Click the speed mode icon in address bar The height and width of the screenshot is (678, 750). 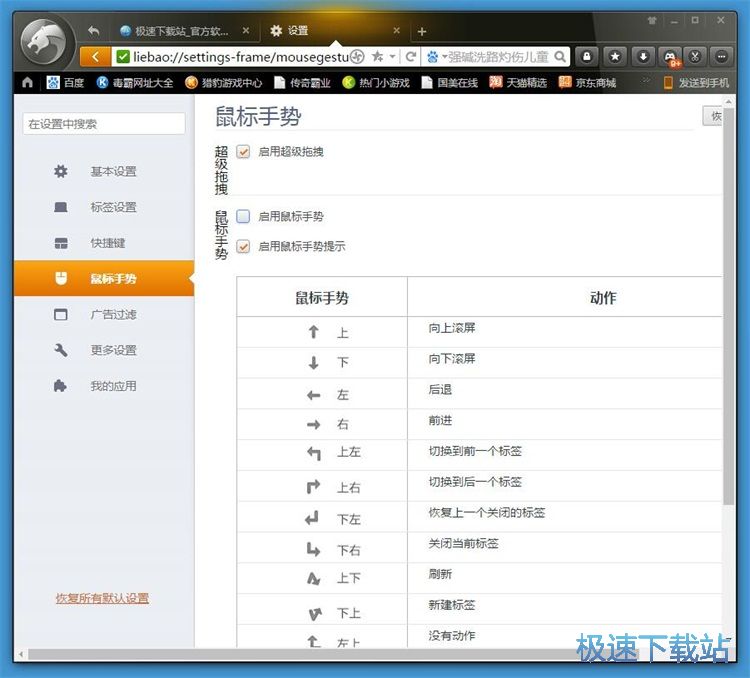(x=357, y=57)
